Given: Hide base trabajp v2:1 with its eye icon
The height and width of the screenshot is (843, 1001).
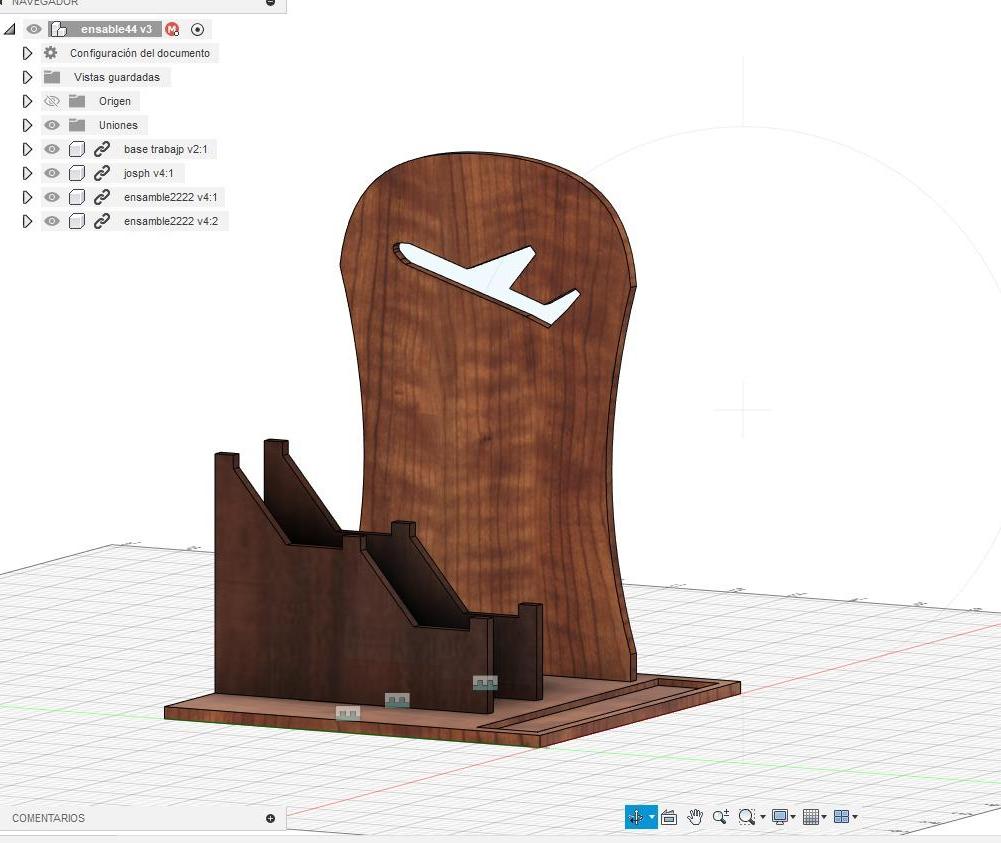Looking at the screenshot, I should (51, 149).
